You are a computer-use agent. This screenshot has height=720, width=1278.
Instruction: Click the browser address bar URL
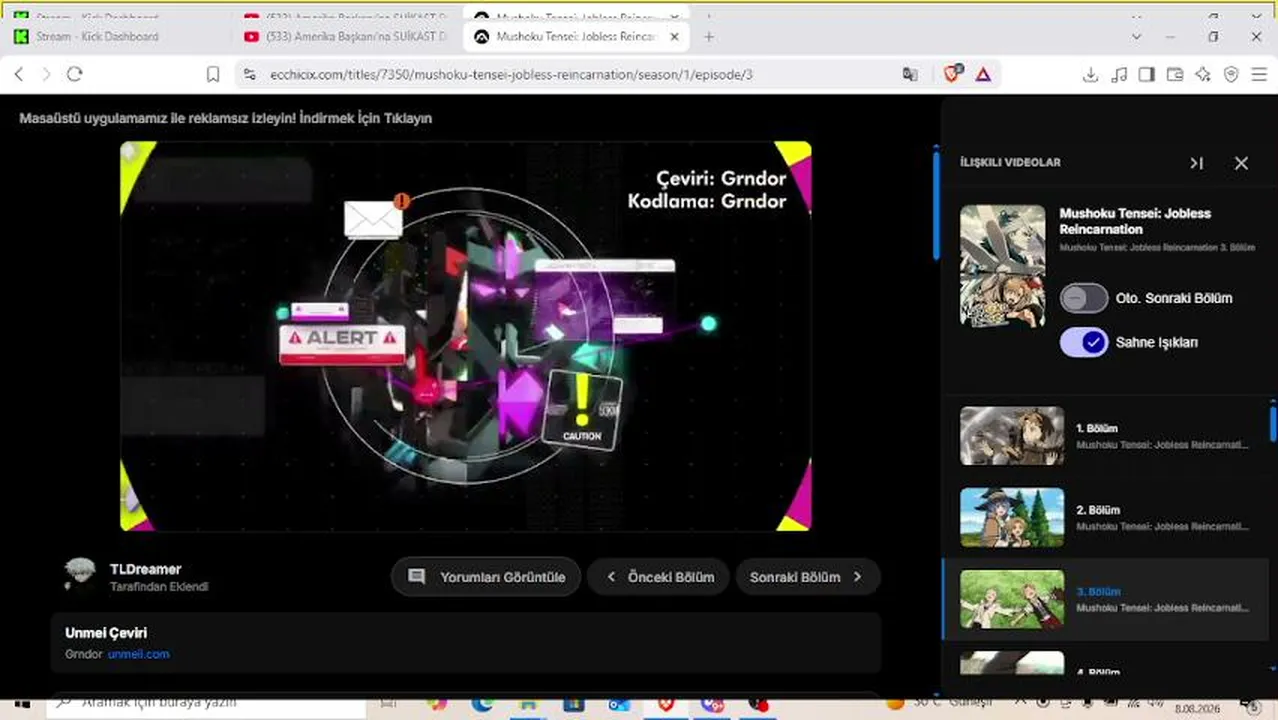511,74
